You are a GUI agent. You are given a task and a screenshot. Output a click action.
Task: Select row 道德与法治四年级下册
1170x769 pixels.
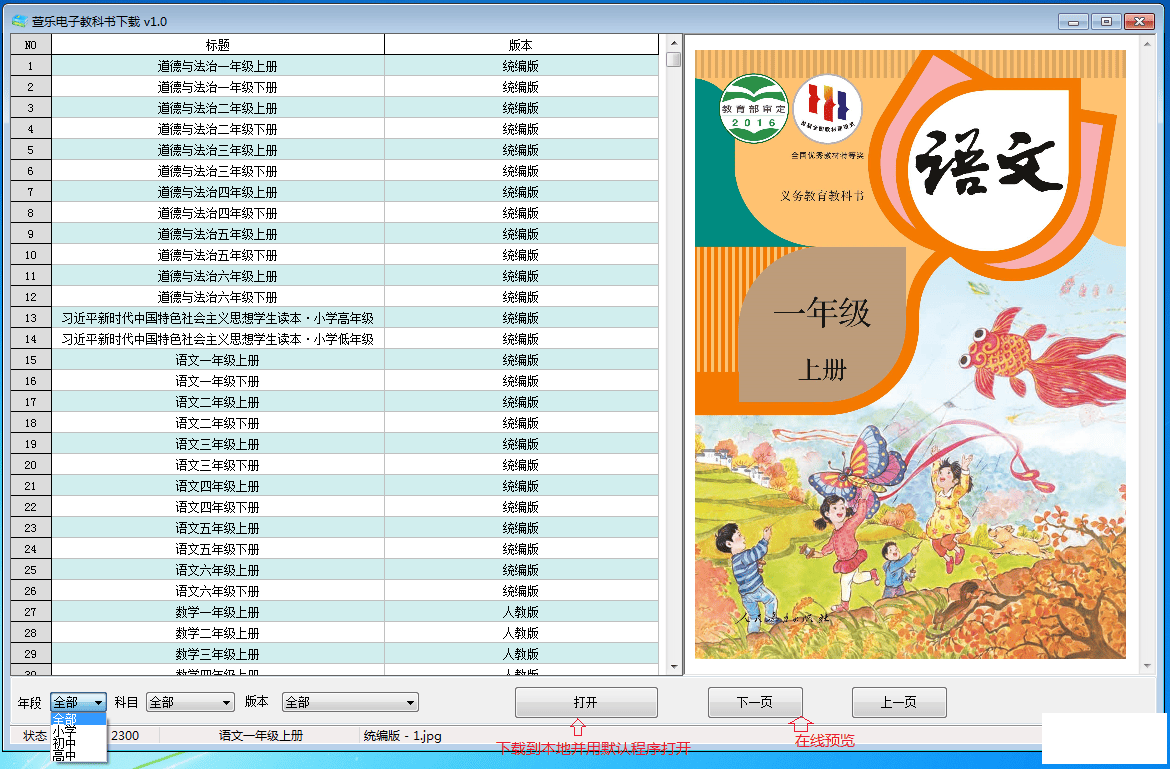click(334, 213)
